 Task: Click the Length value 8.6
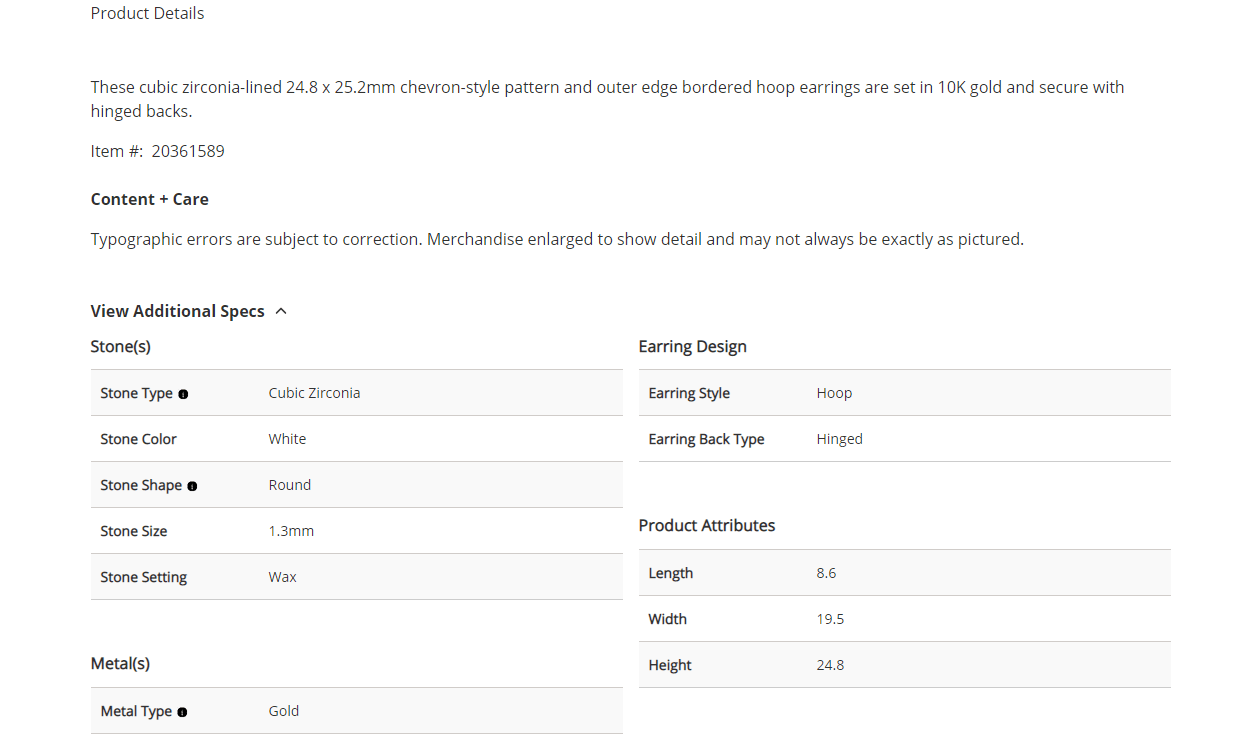coord(826,573)
